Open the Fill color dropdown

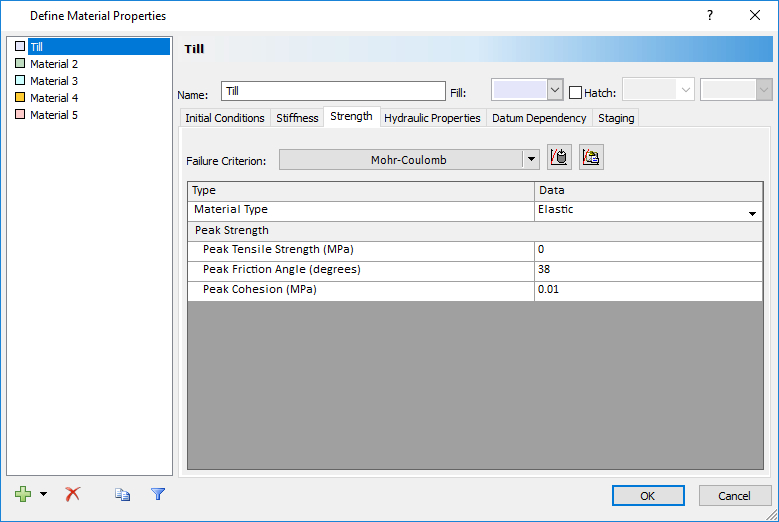(x=555, y=90)
